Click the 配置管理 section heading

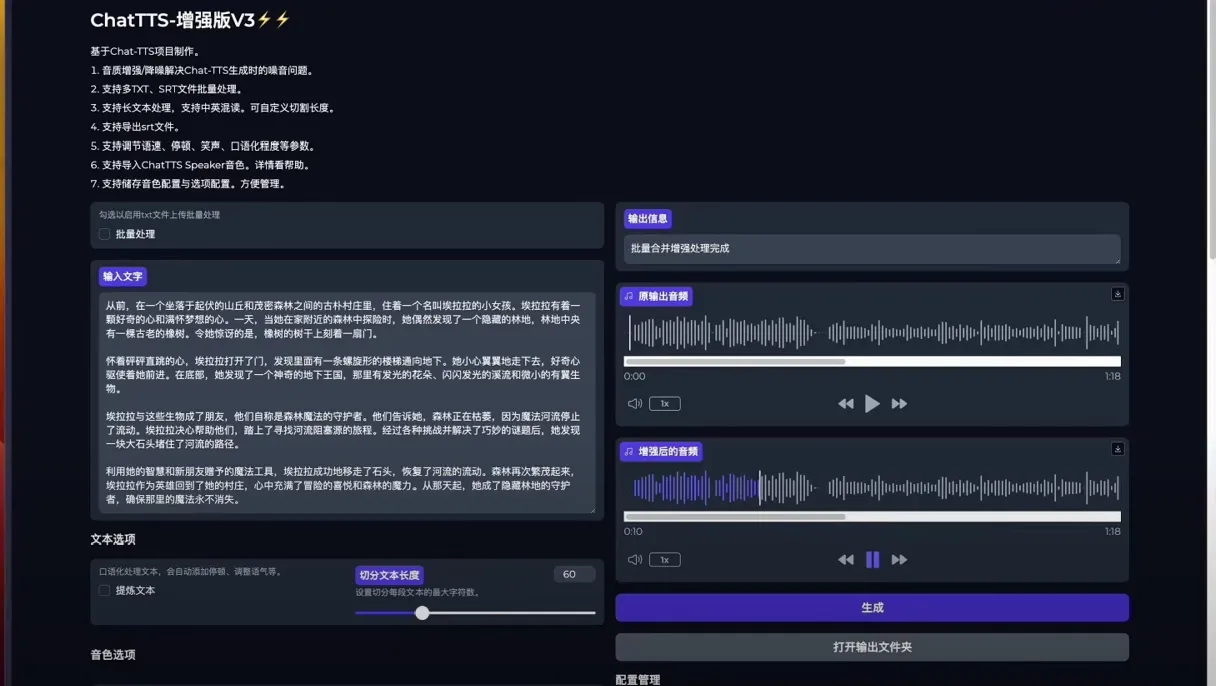pos(638,680)
